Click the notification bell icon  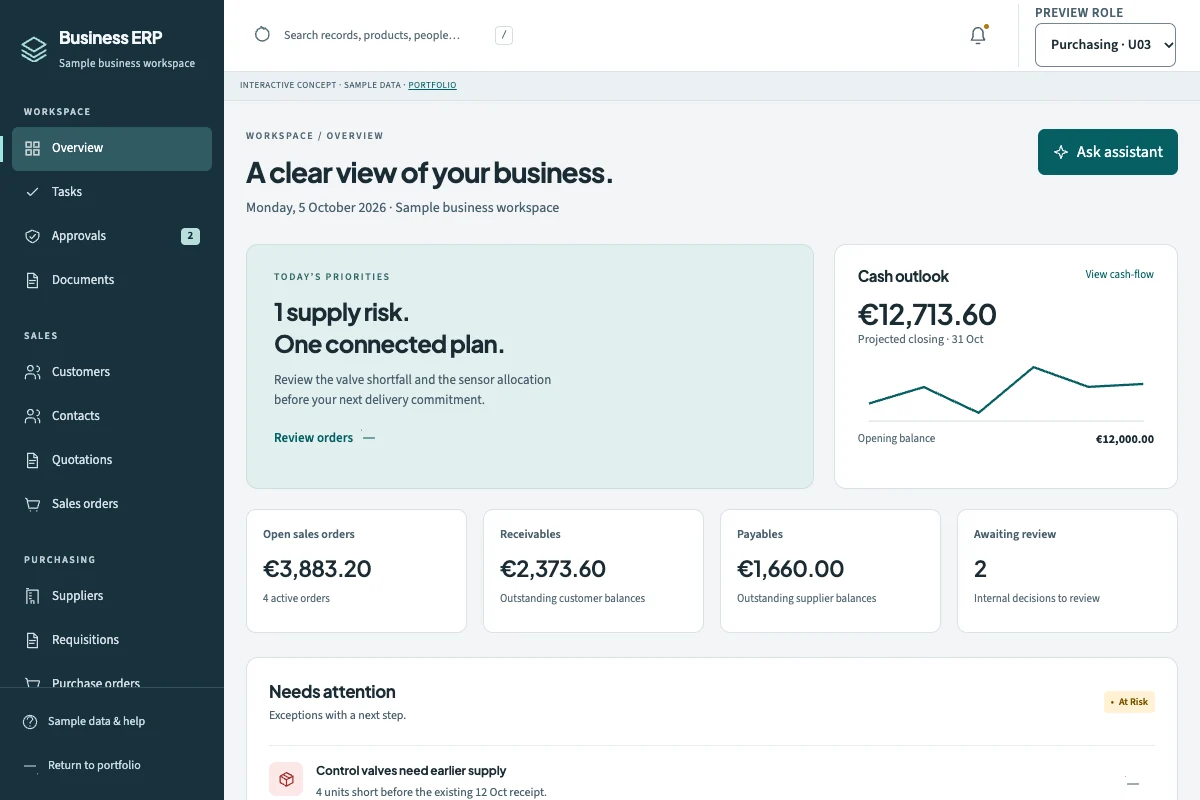pos(978,35)
